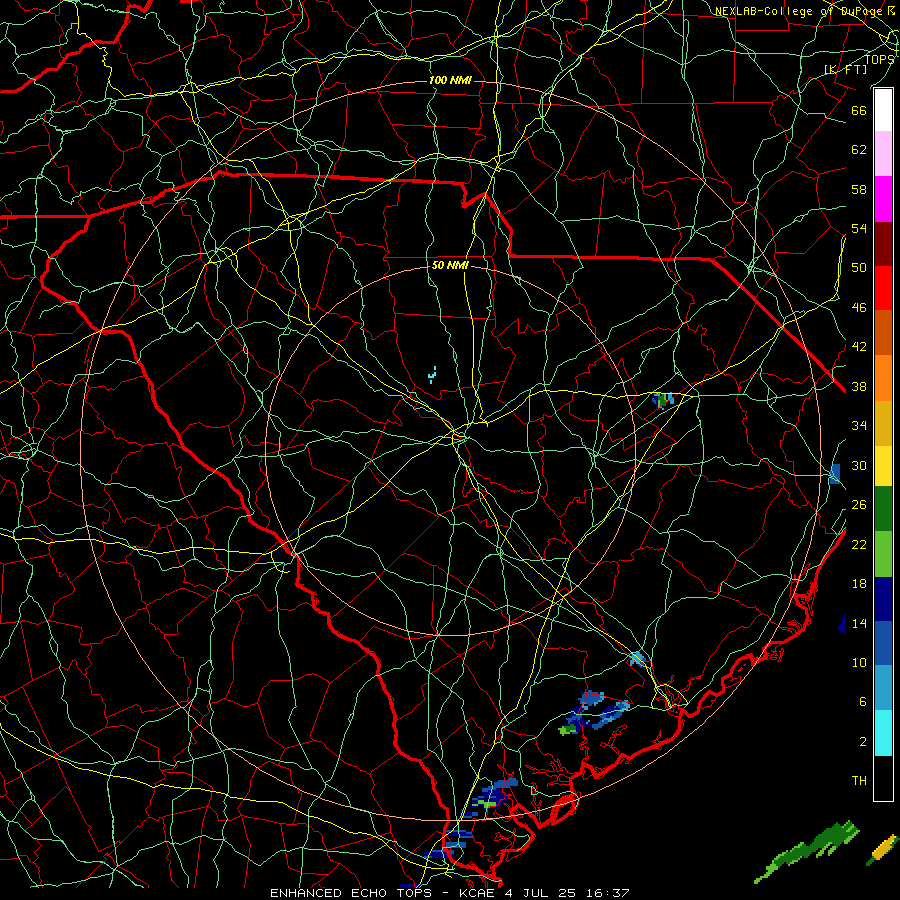Click the 'ENHANCED ECHO TOPS - KCAE' caption
This screenshot has height=900, width=900.
pos(382,893)
